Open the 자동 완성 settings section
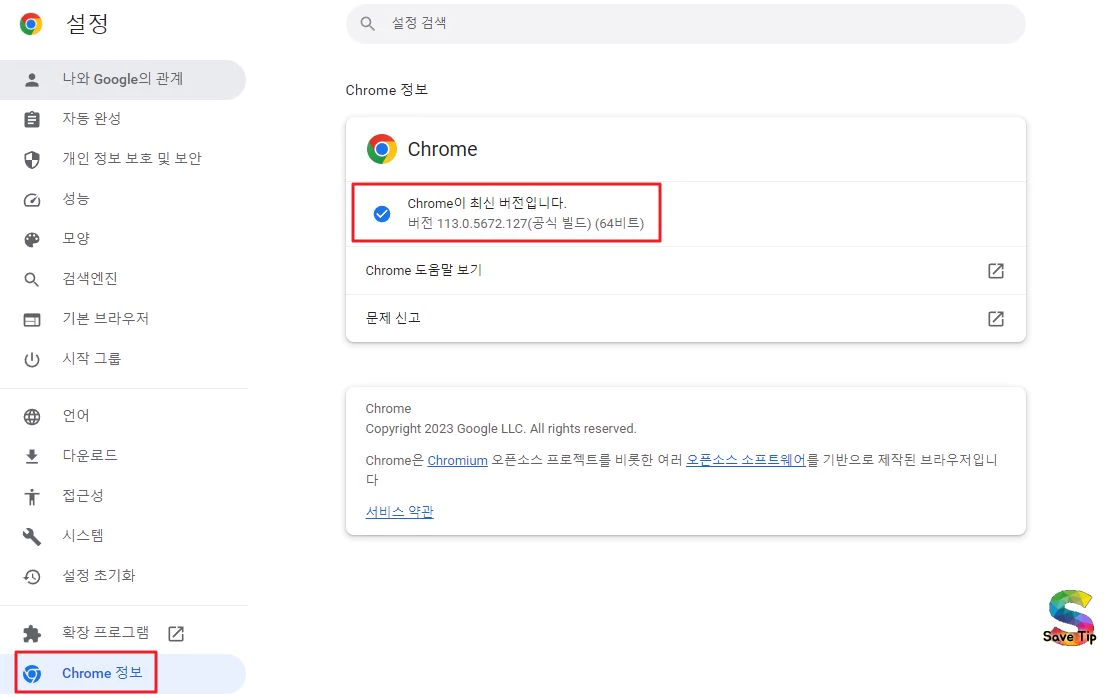Screen dimensions: 1110x697 click(x=123, y=119)
